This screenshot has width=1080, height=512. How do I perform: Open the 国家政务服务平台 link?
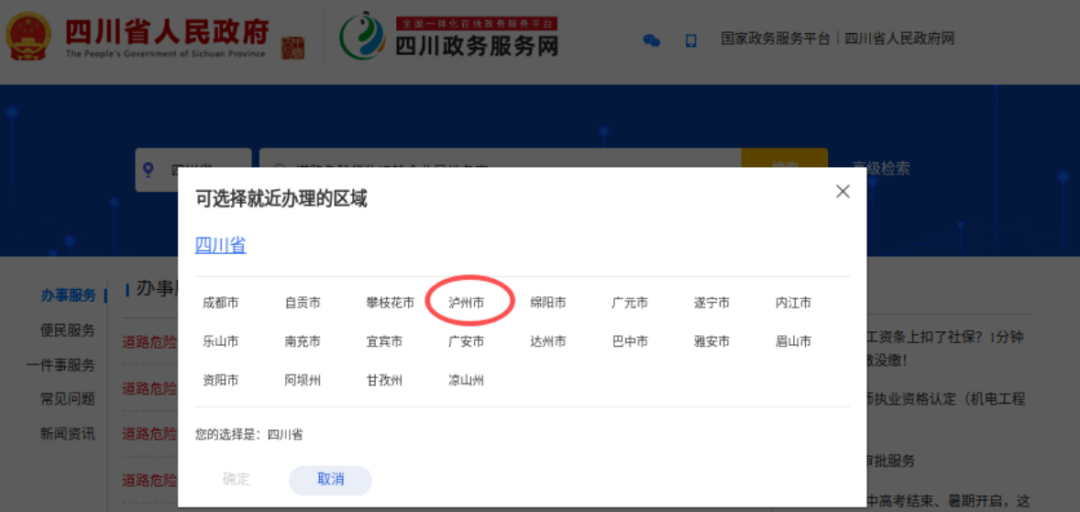coord(776,39)
